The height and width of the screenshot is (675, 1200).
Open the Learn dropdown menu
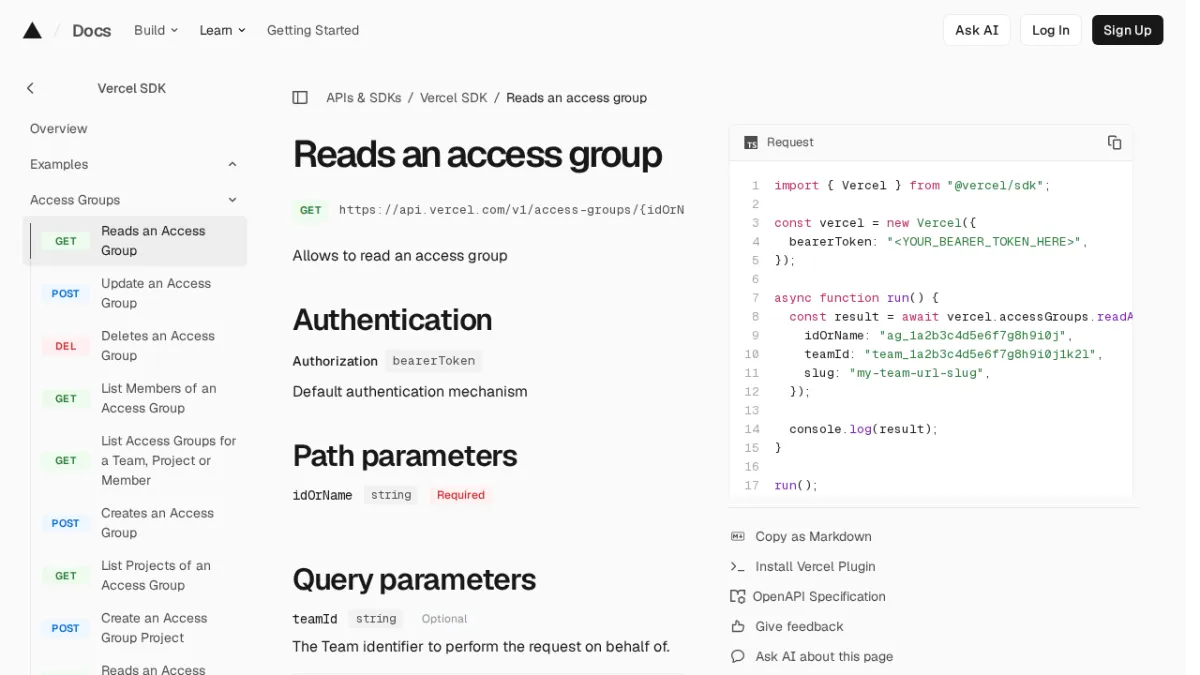tap(222, 30)
